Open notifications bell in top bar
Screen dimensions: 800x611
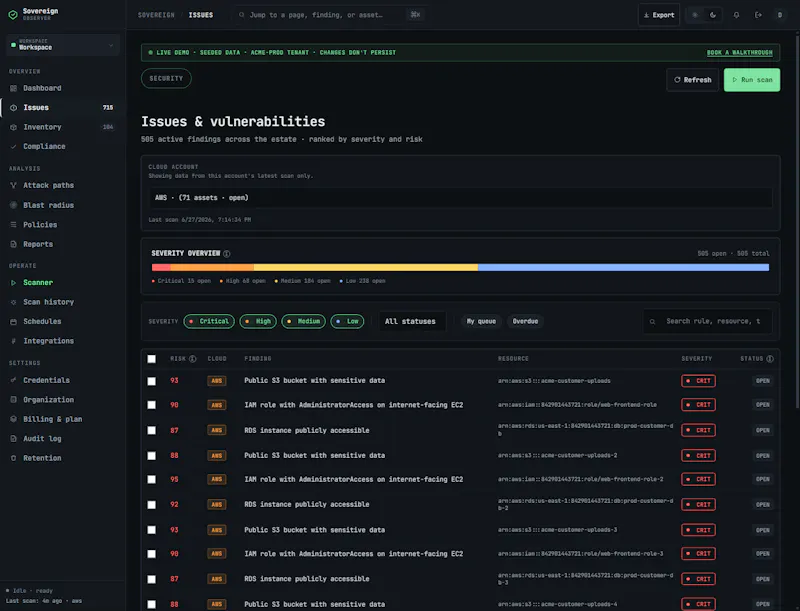point(736,15)
